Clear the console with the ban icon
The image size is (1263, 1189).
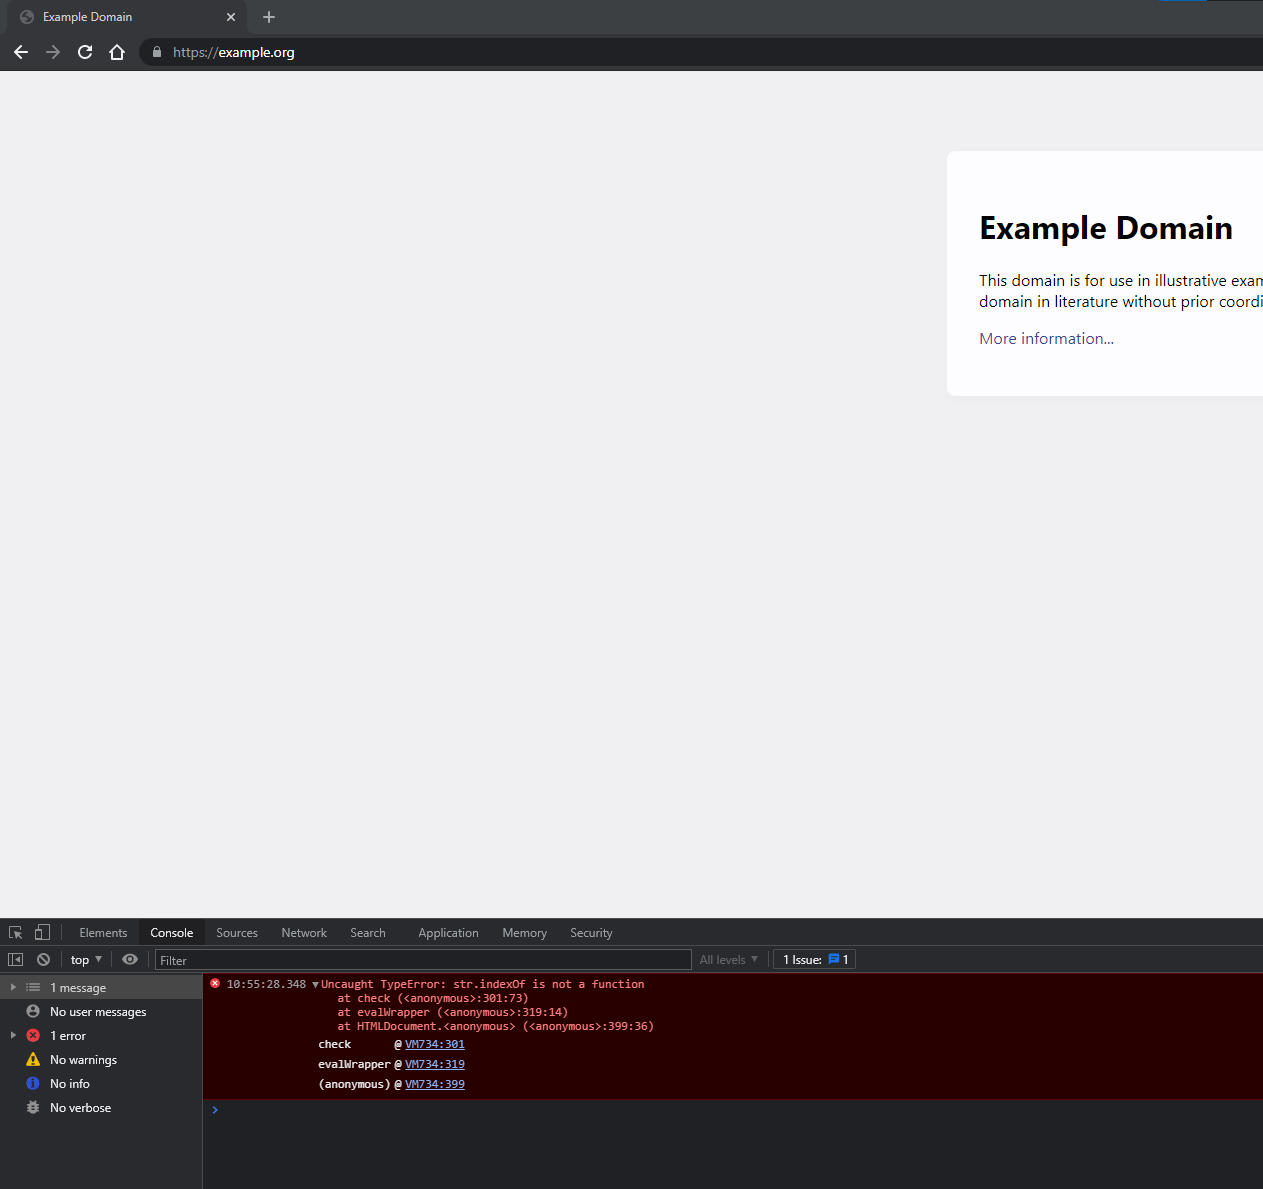coord(44,959)
